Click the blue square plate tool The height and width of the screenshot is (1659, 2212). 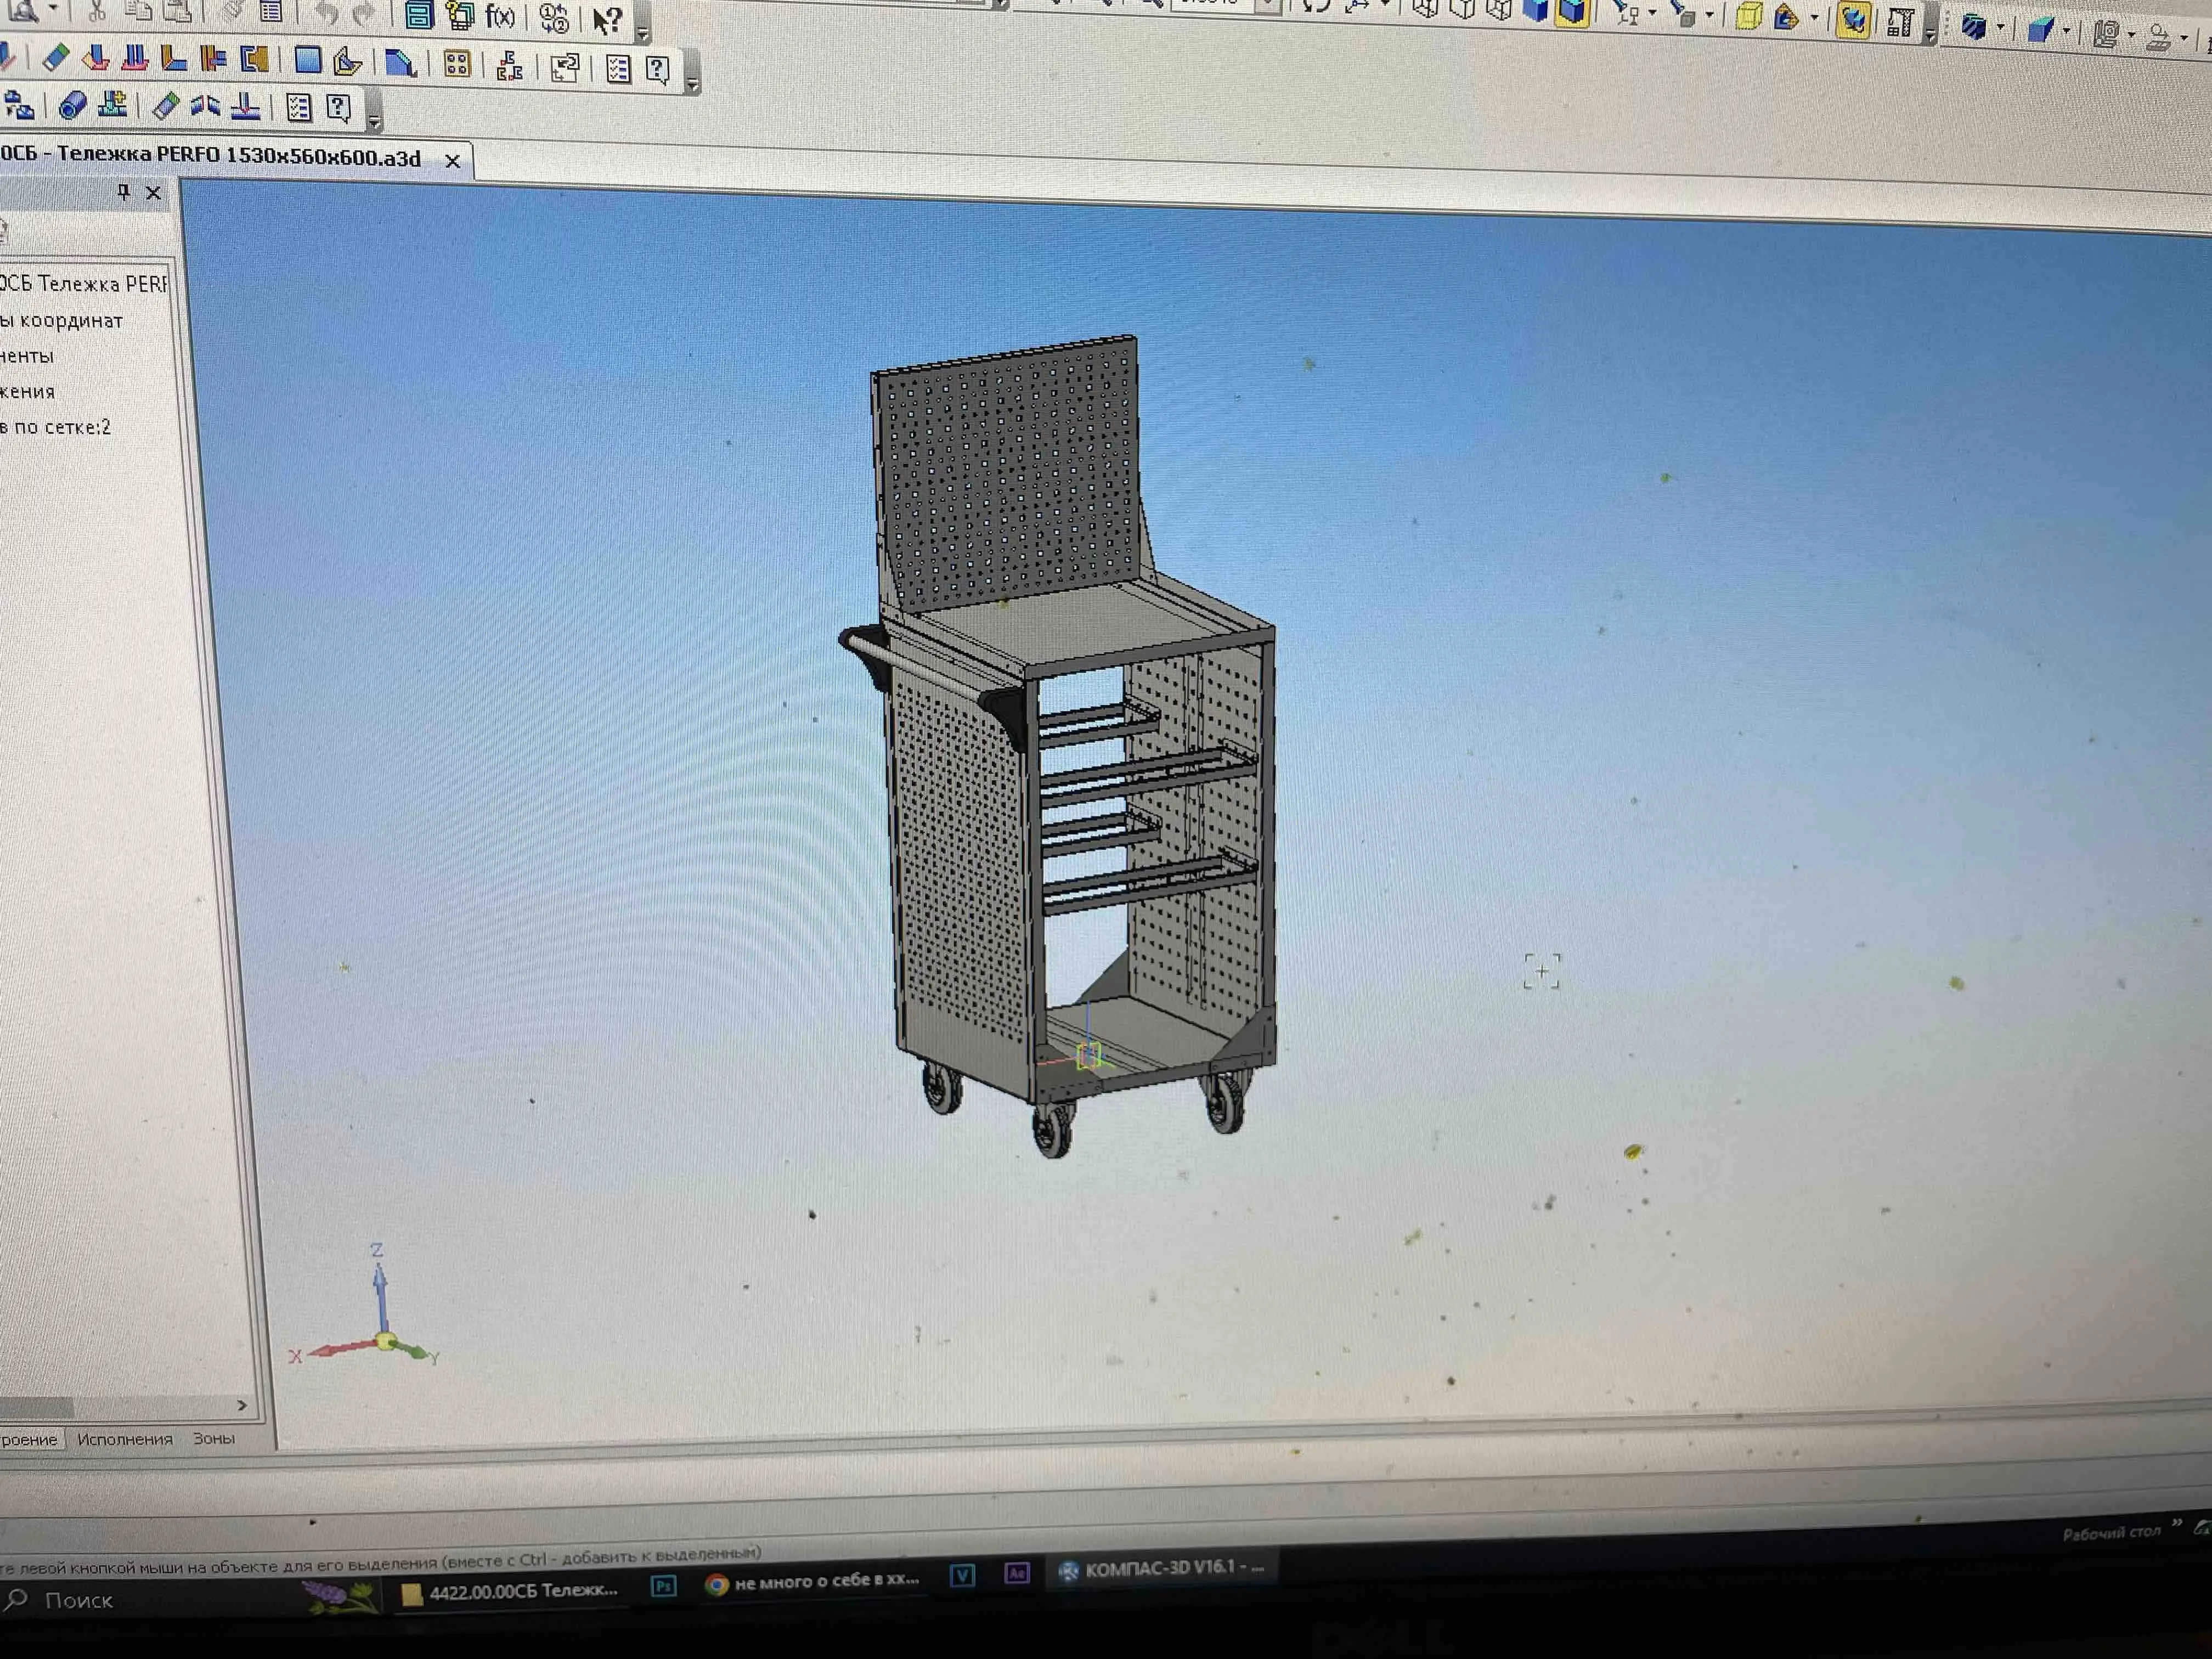308,61
